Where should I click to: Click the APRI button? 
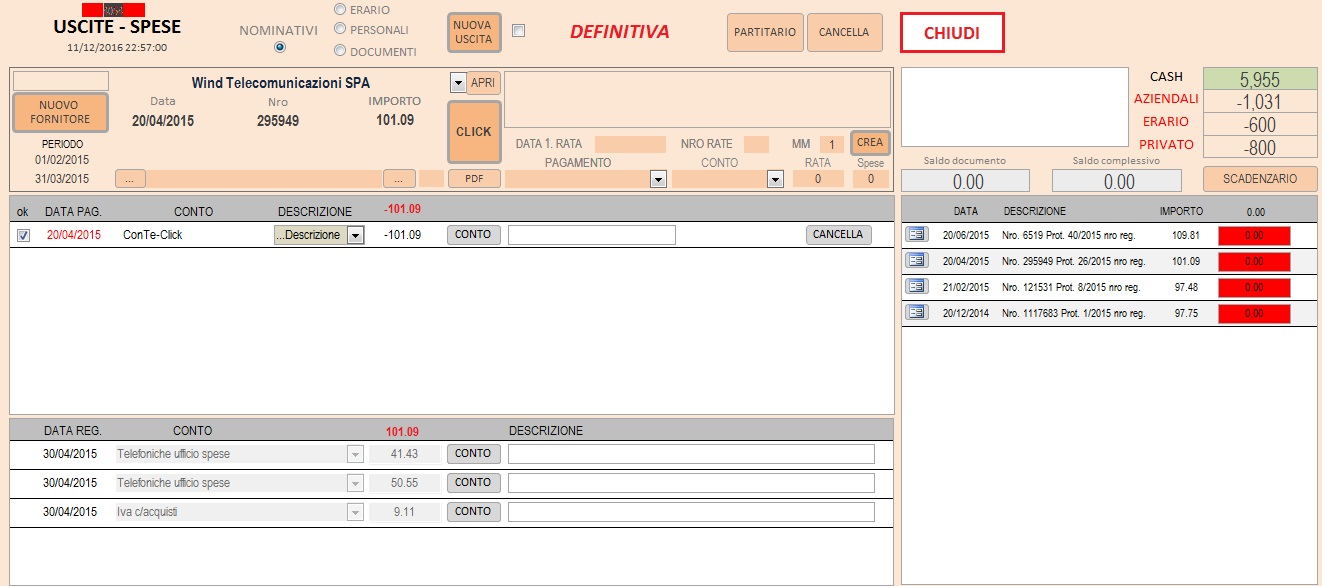[483, 83]
